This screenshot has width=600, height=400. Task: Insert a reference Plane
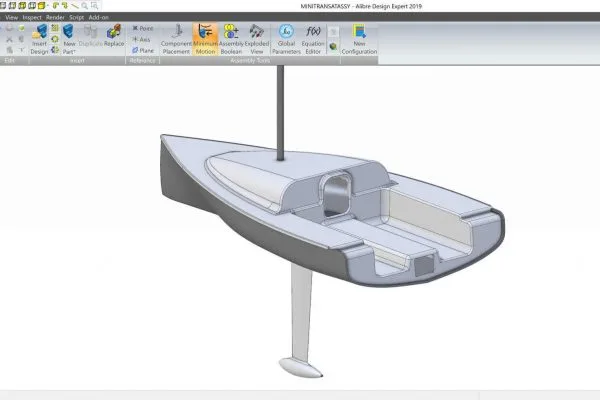tap(143, 50)
